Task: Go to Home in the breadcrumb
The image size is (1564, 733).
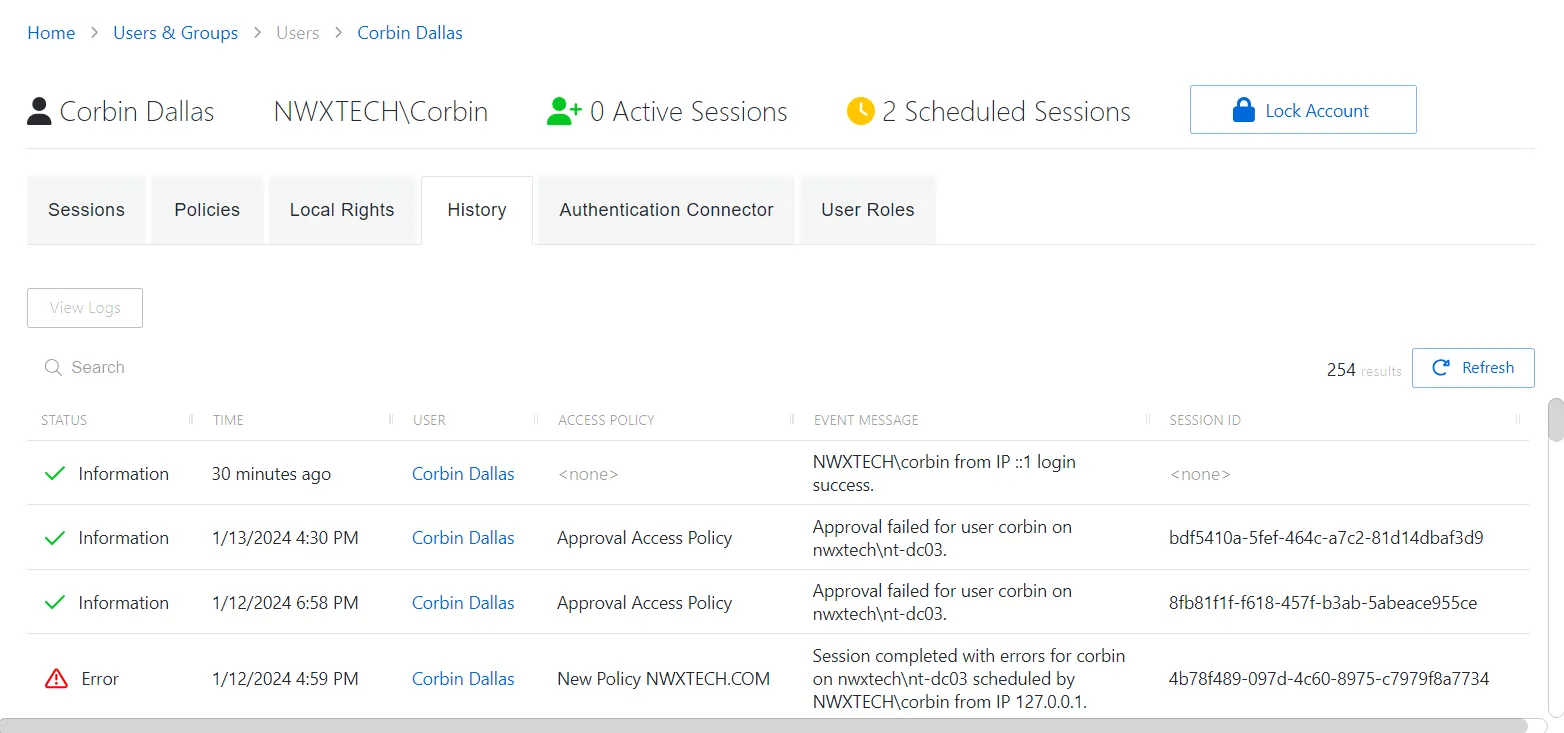Action: [x=51, y=33]
